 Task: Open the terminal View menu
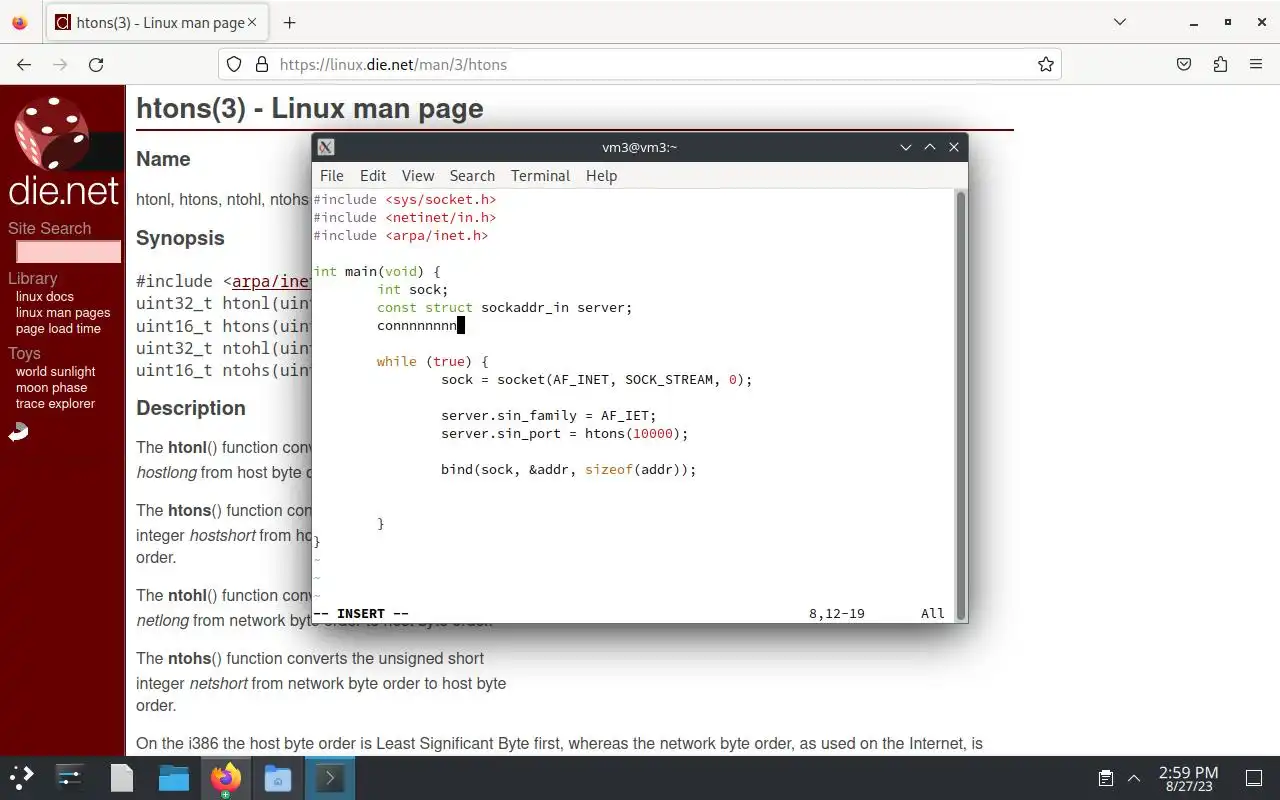pyautogui.click(x=418, y=175)
